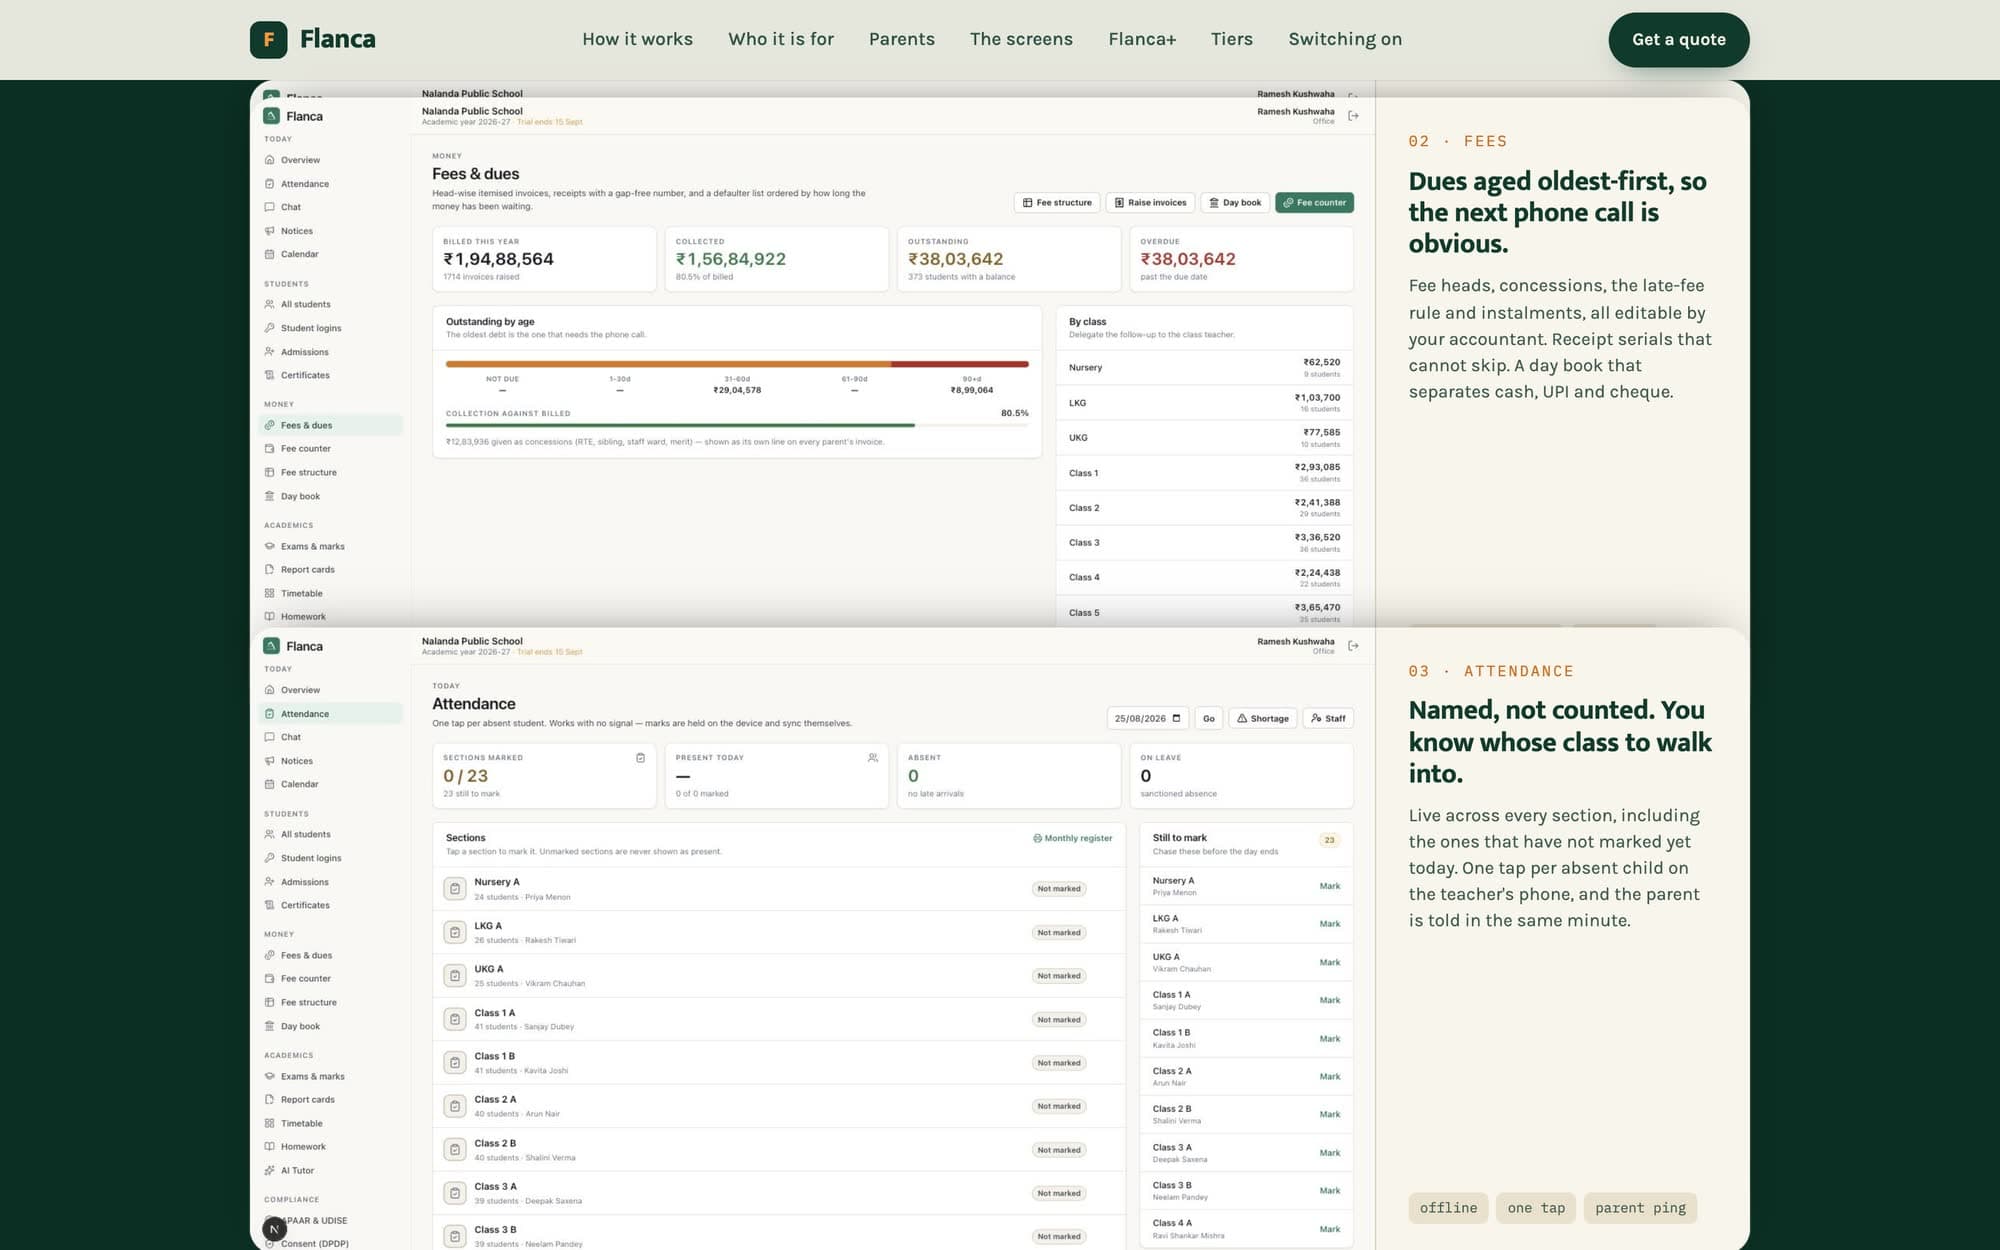The image size is (2000, 1250).
Task: Open the calendar picker icon in date field
Action: 1176,718
